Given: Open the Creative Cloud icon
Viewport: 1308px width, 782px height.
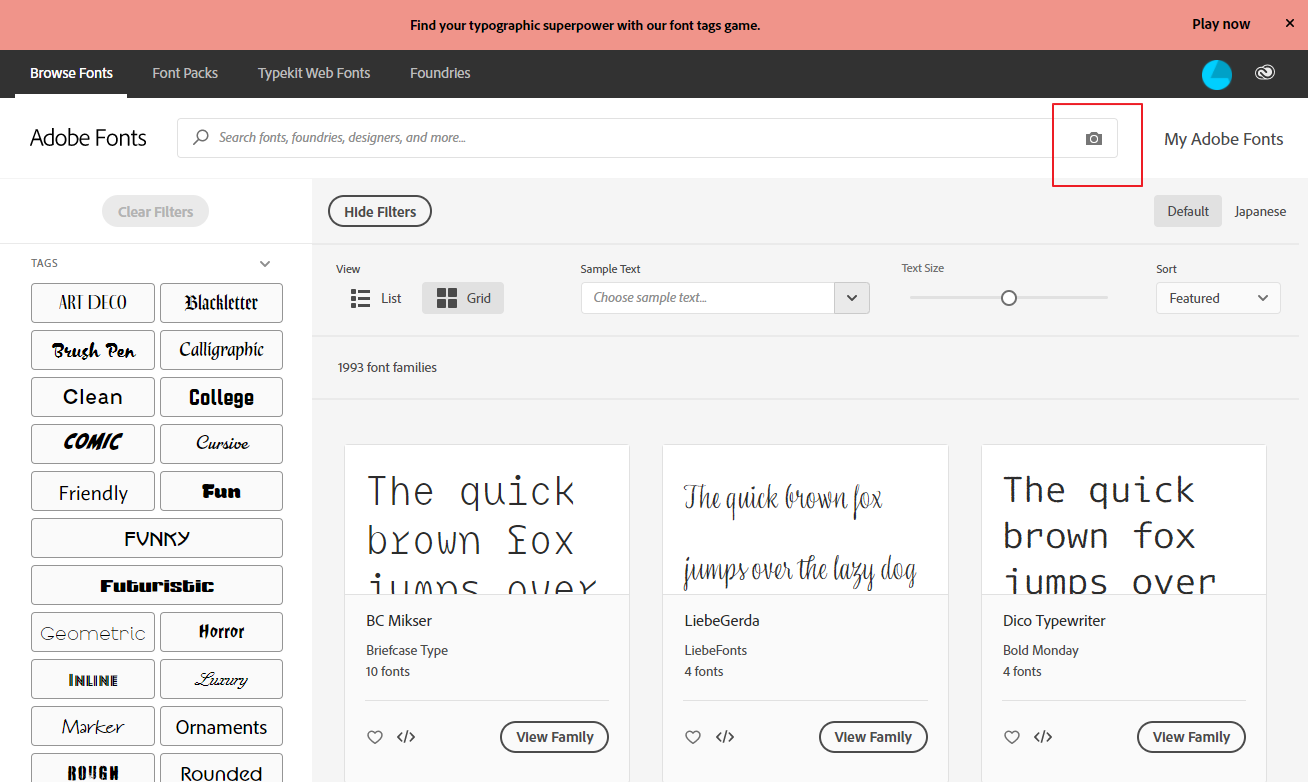Looking at the screenshot, I should (x=1265, y=73).
